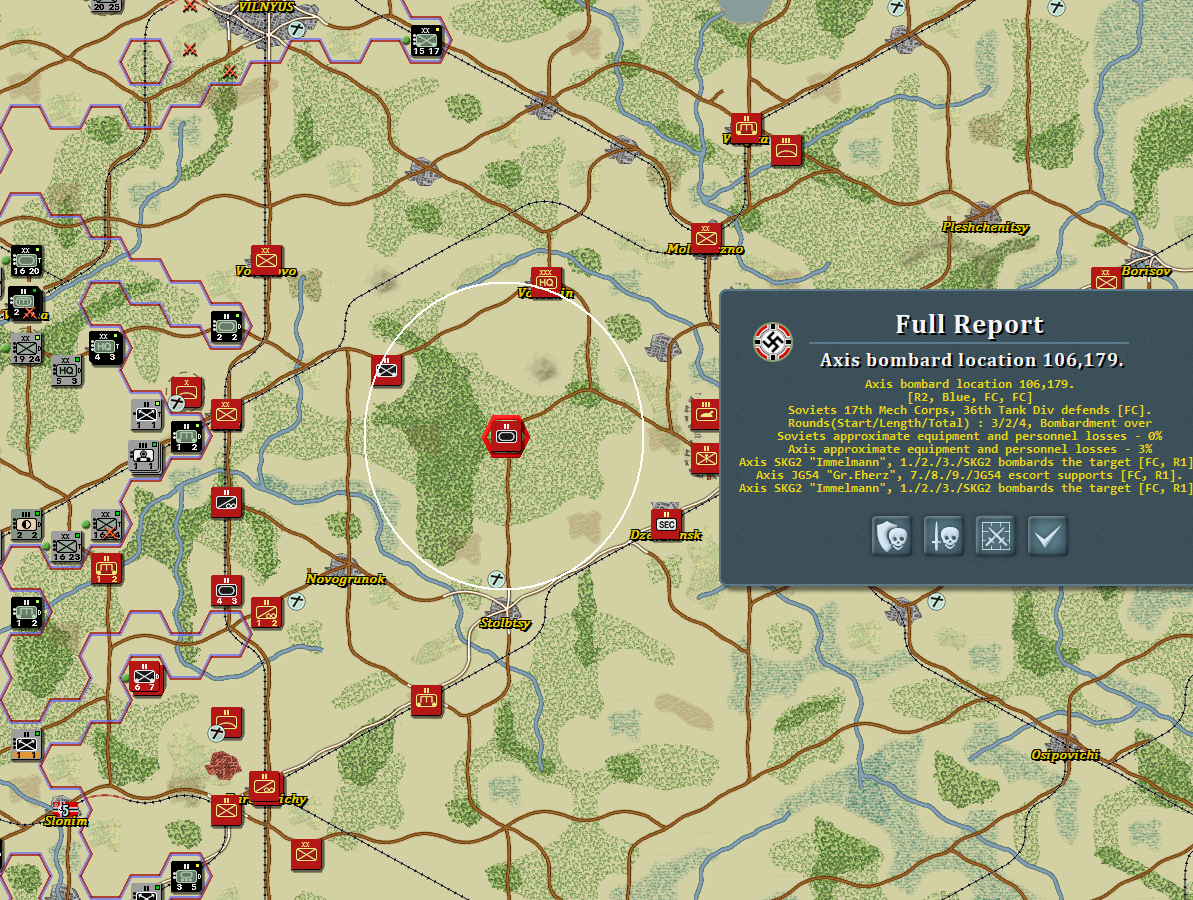Select the German armor unit marked 16 20
The image size is (1193, 900).
[x=26, y=260]
